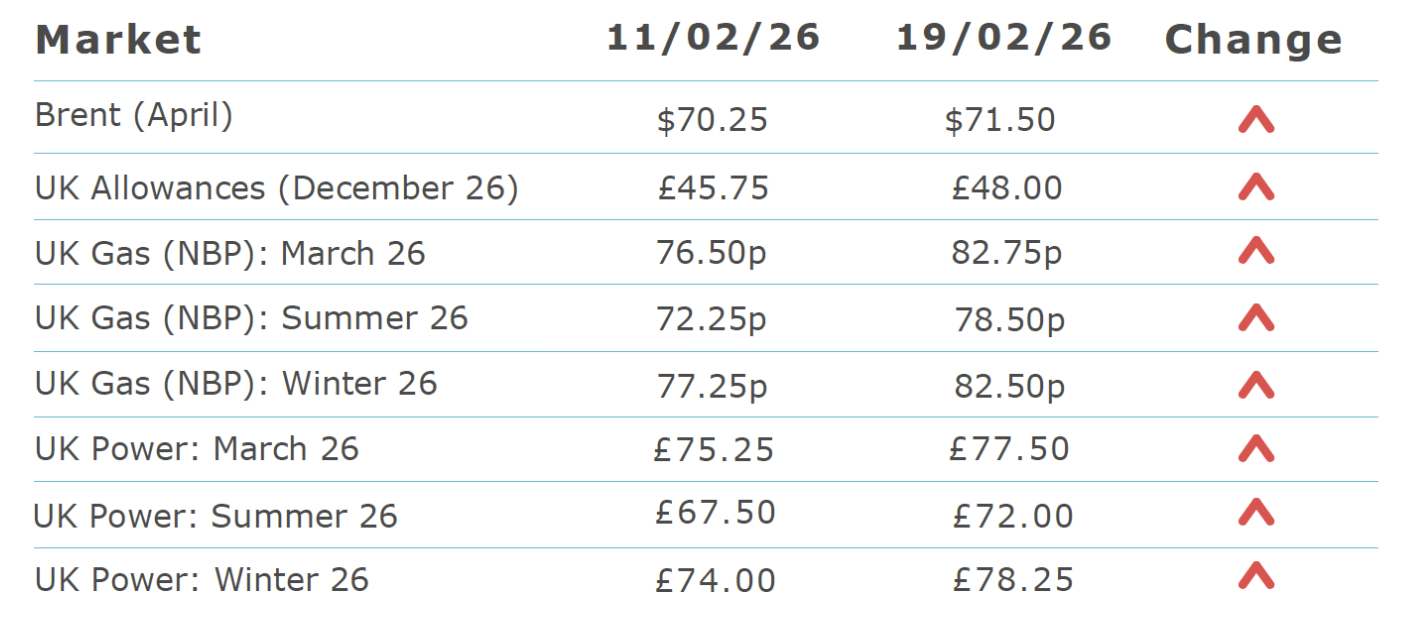Click the £78.25 UK Power Winter price

click(1013, 579)
